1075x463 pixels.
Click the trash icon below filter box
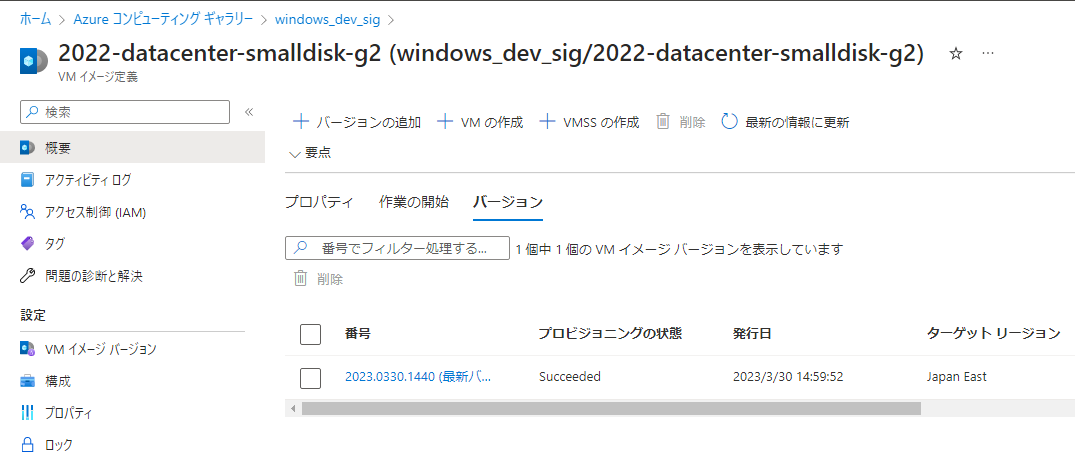[300, 278]
